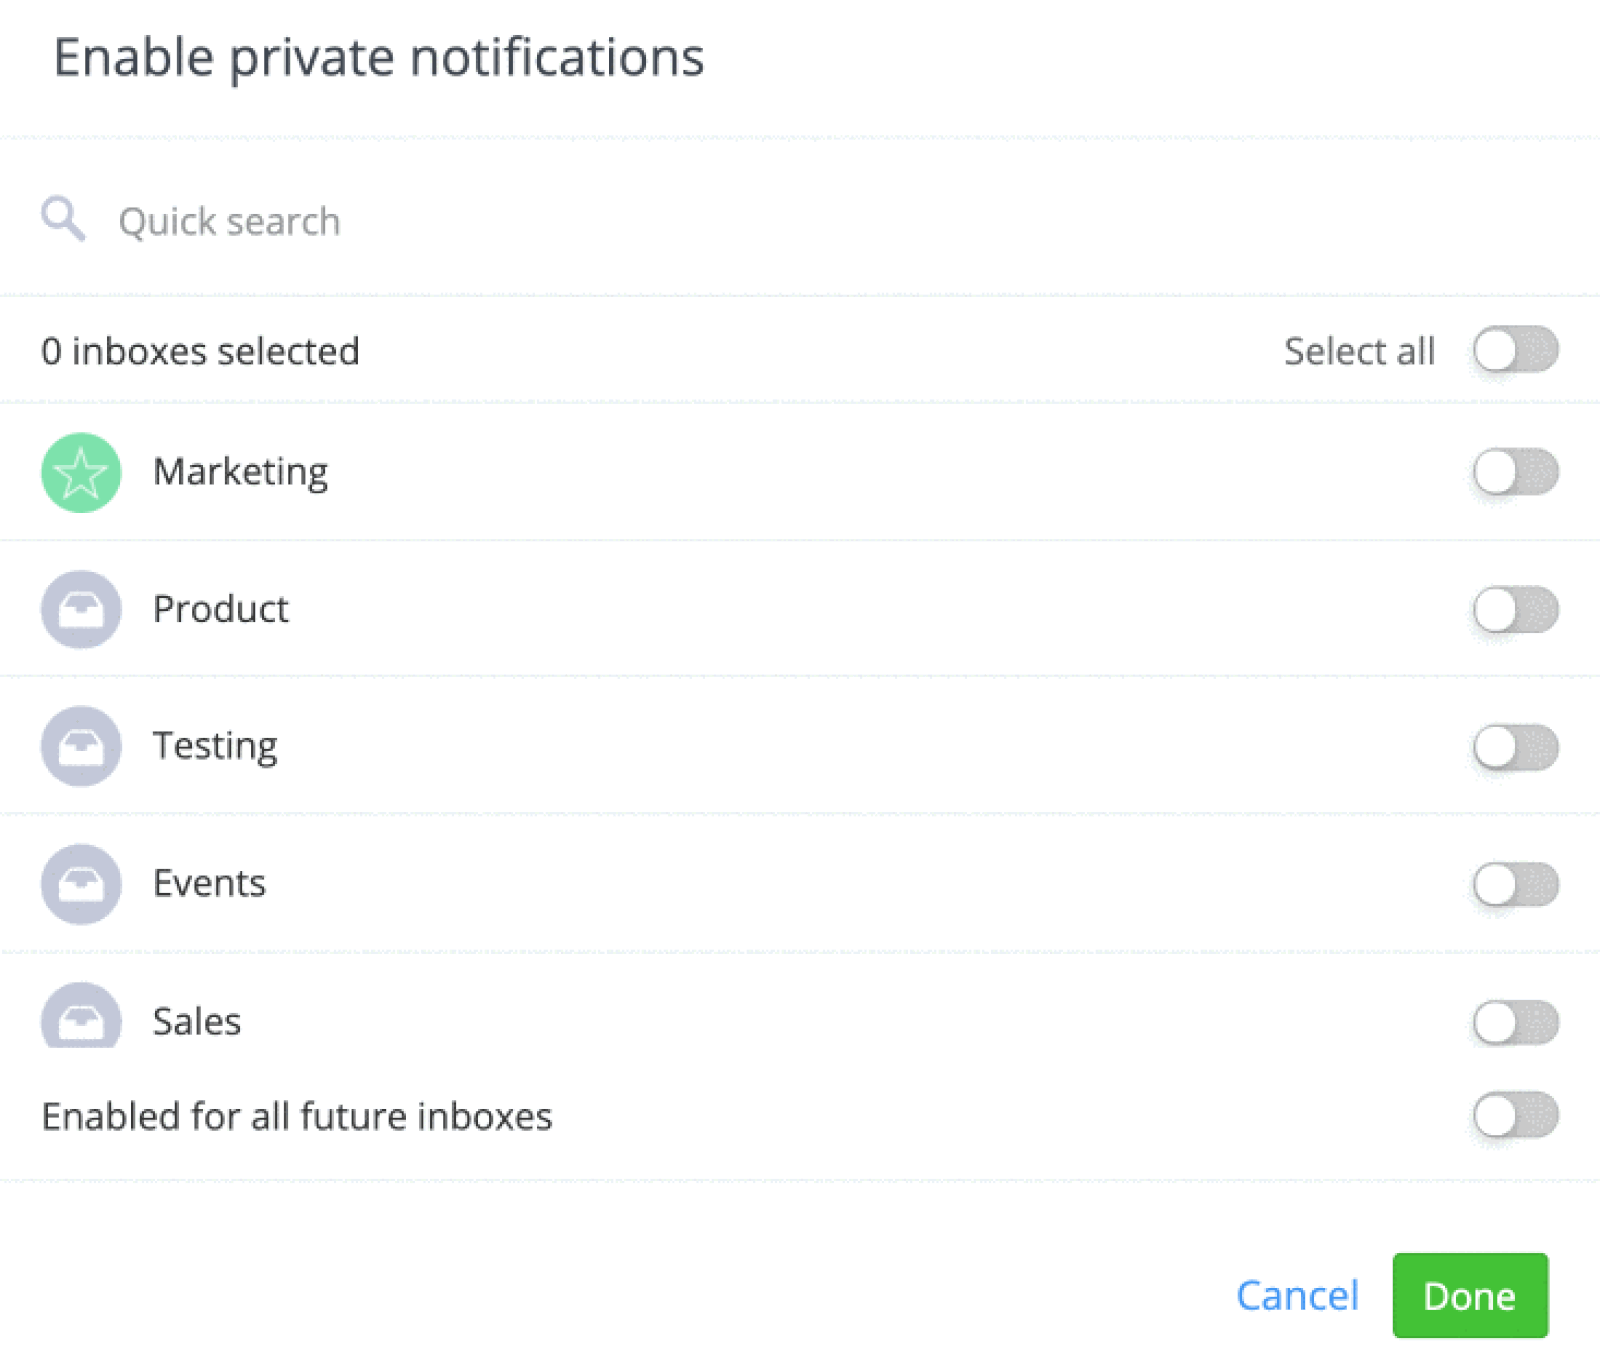
Task: Toggle the Sales inbox switch
Action: 1515,1022
